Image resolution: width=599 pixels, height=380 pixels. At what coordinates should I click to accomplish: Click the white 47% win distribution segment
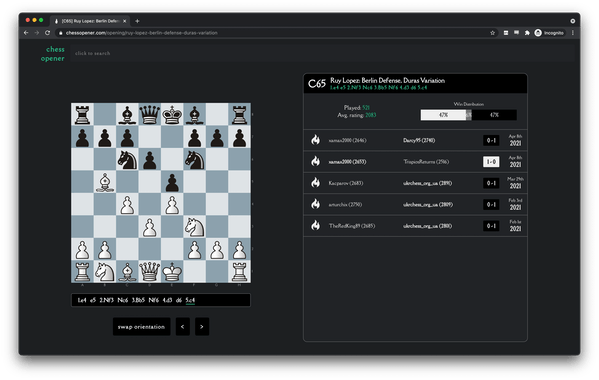pos(443,115)
